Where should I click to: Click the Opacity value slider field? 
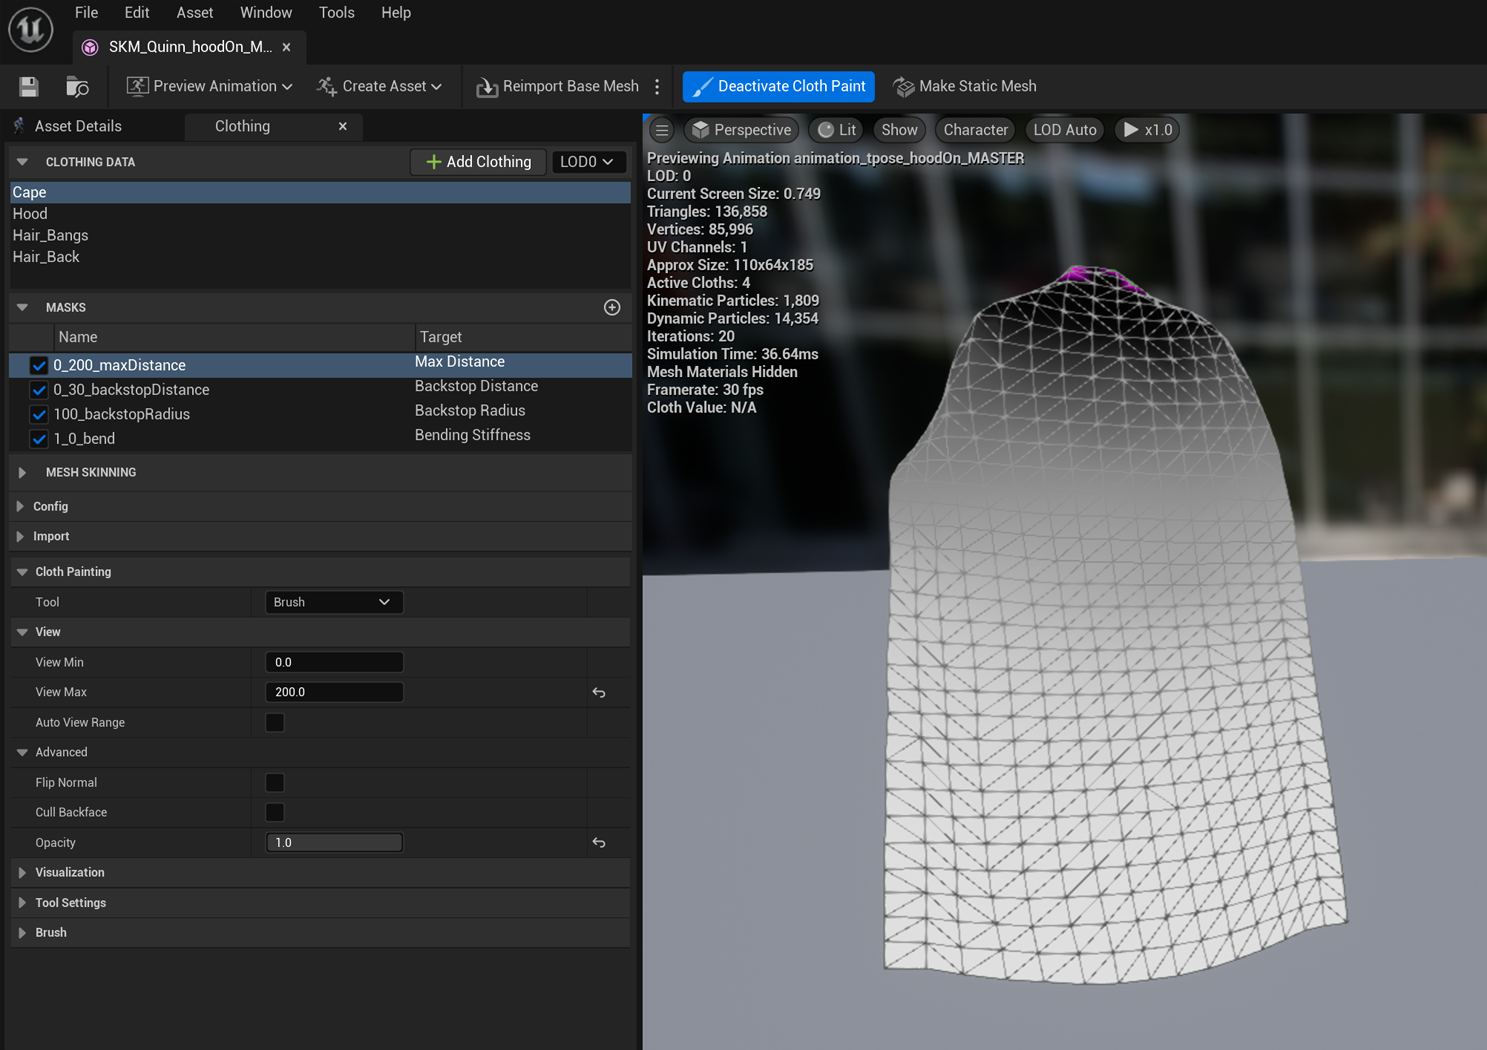coord(334,843)
